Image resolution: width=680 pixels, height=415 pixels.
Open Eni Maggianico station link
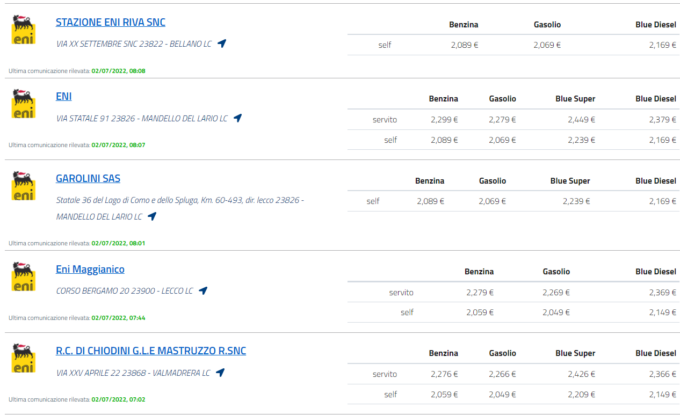coord(90,269)
